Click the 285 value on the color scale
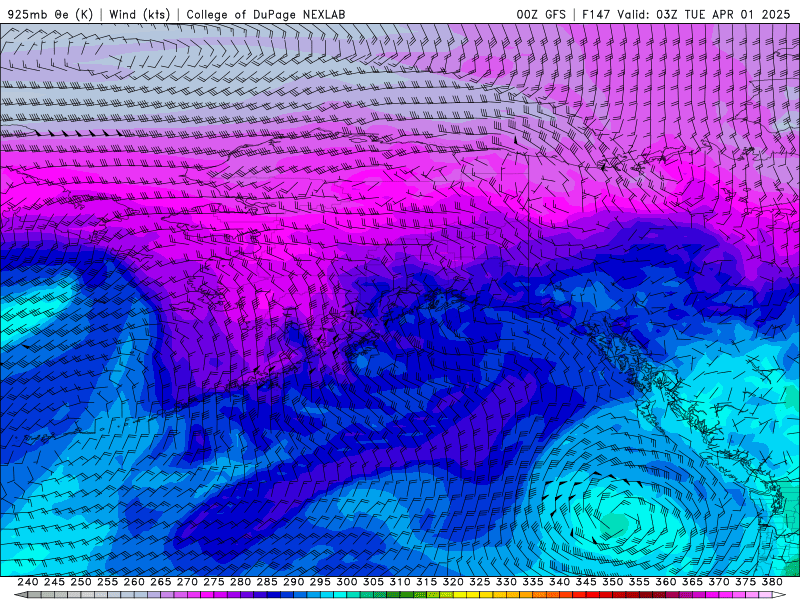The height and width of the screenshot is (600, 800). pyautogui.click(x=267, y=582)
